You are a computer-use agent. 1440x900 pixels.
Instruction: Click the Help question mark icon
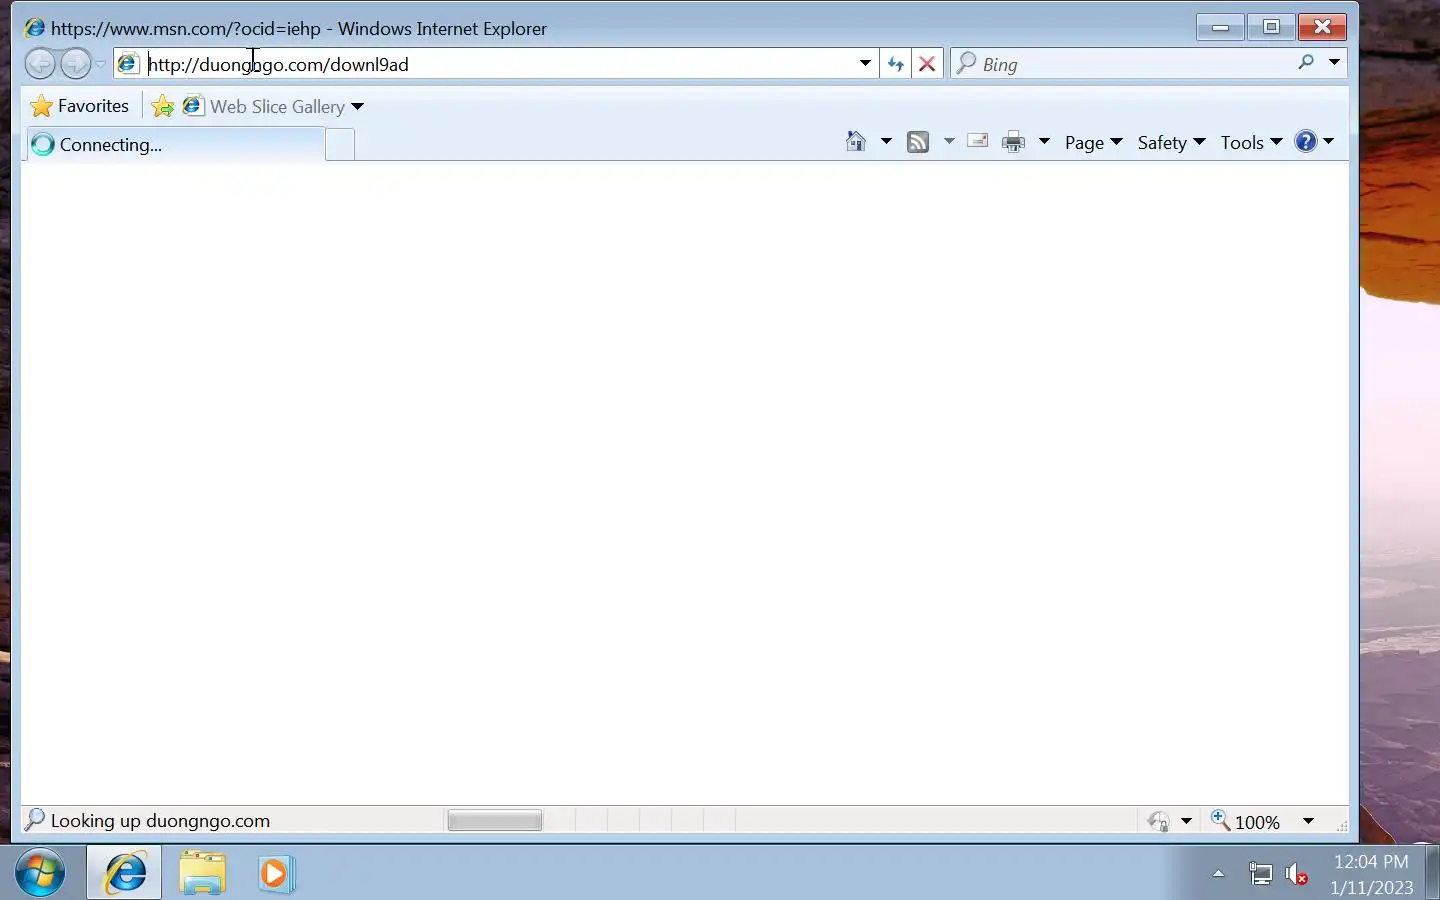click(x=1306, y=141)
